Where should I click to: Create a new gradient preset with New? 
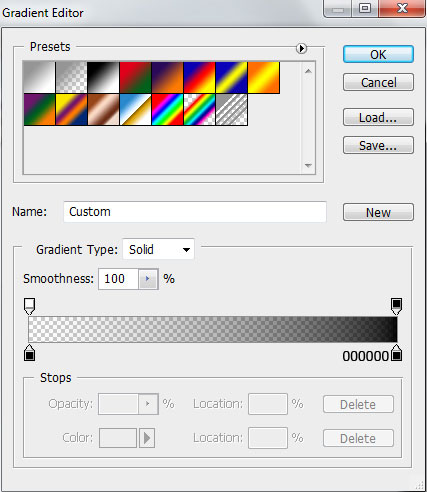tap(378, 212)
